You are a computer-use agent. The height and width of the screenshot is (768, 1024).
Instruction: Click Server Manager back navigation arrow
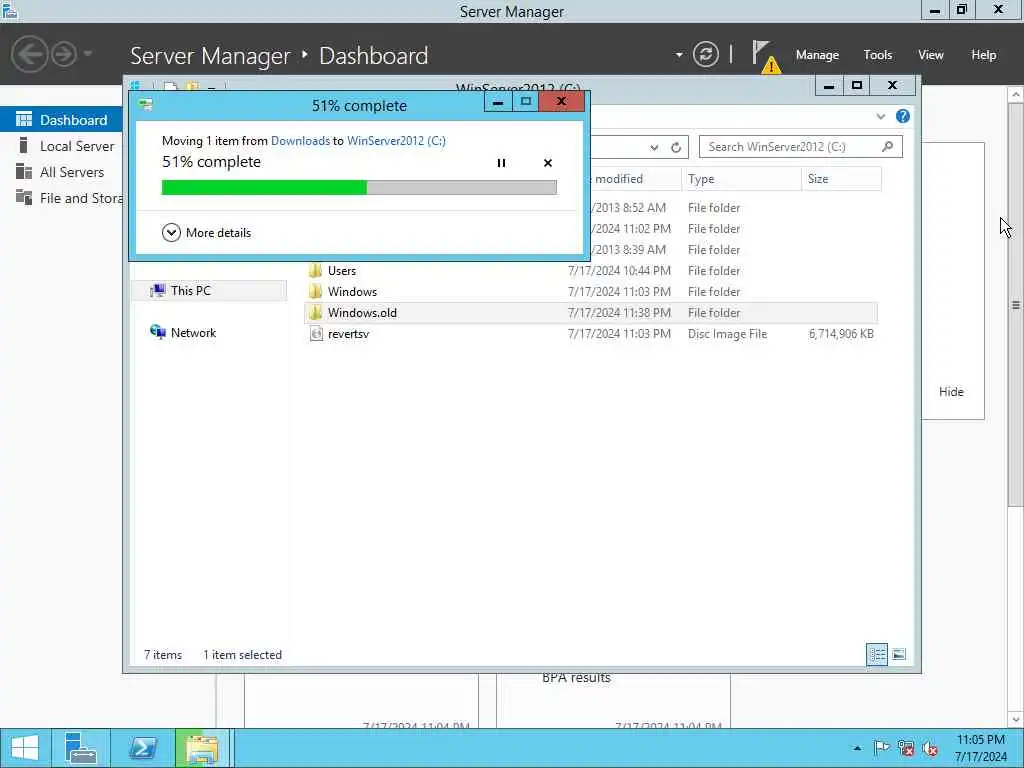(x=30, y=54)
